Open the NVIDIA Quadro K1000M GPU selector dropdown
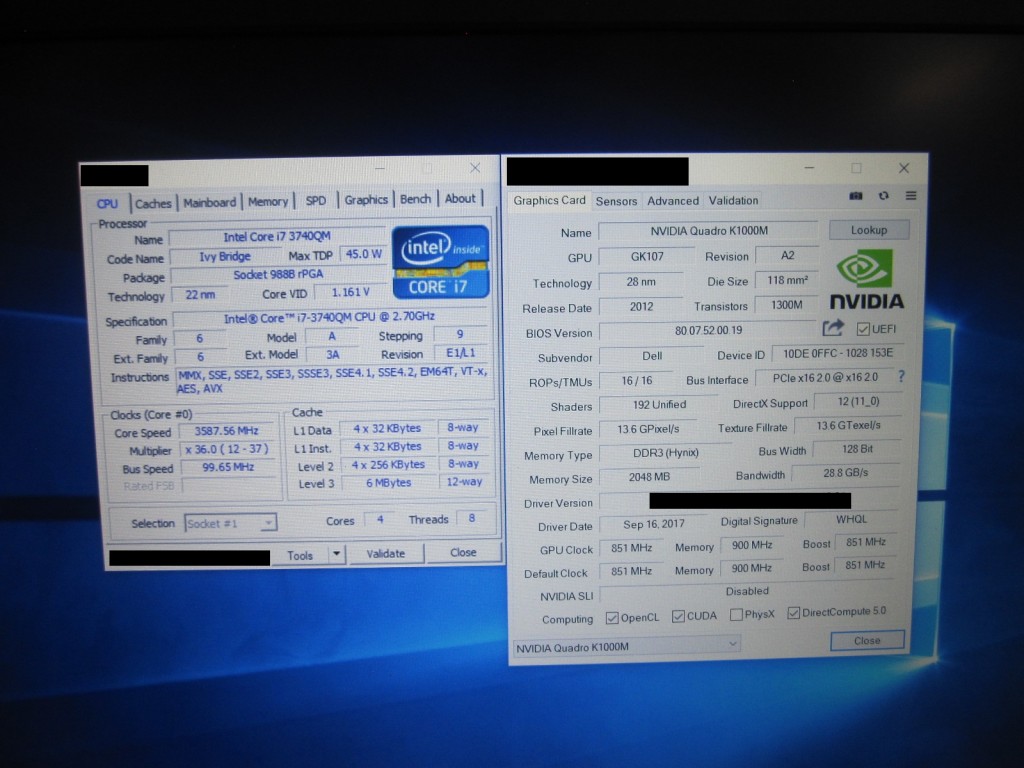Image resolution: width=1024 pixels, height=768 pixels. point(627,647)
